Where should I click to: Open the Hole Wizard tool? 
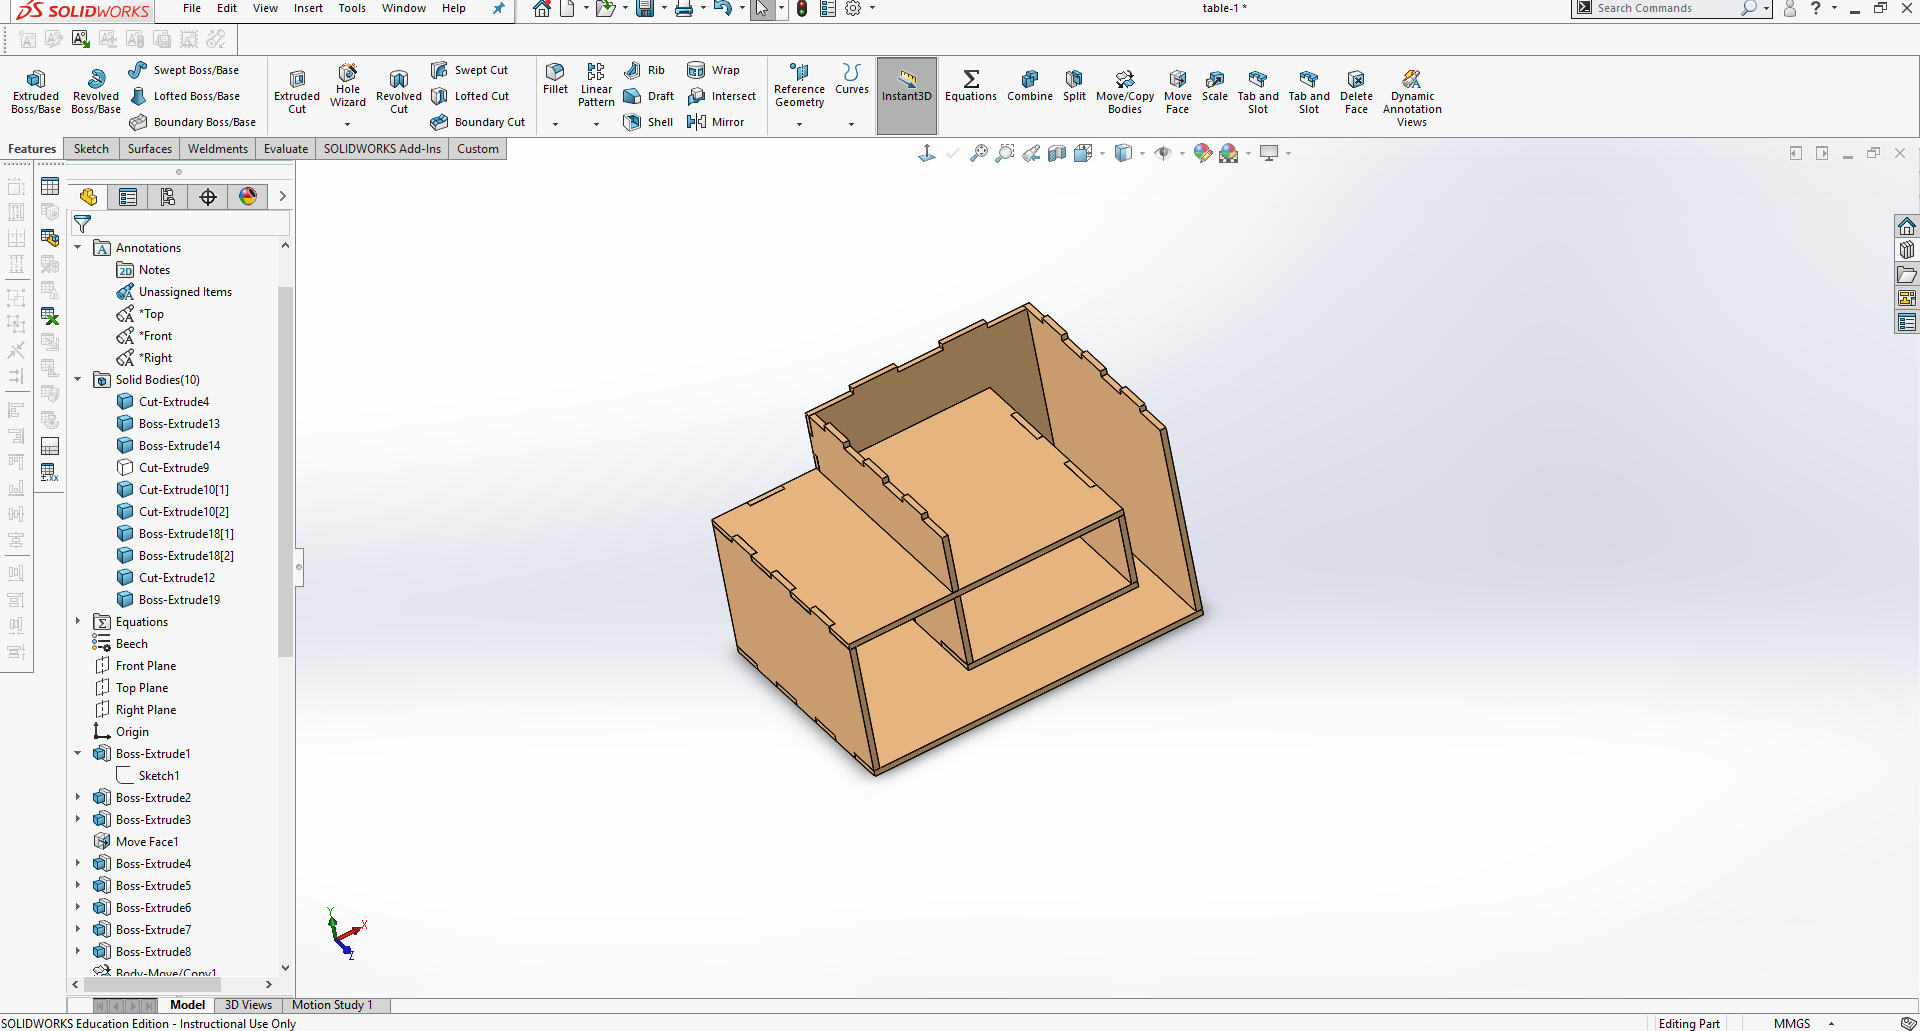[x=348, y=86]
